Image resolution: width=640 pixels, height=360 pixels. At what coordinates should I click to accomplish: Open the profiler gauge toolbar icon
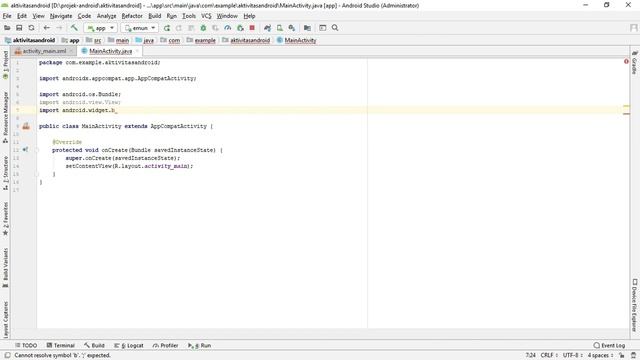pyautogui.click(x=228, y=28)
